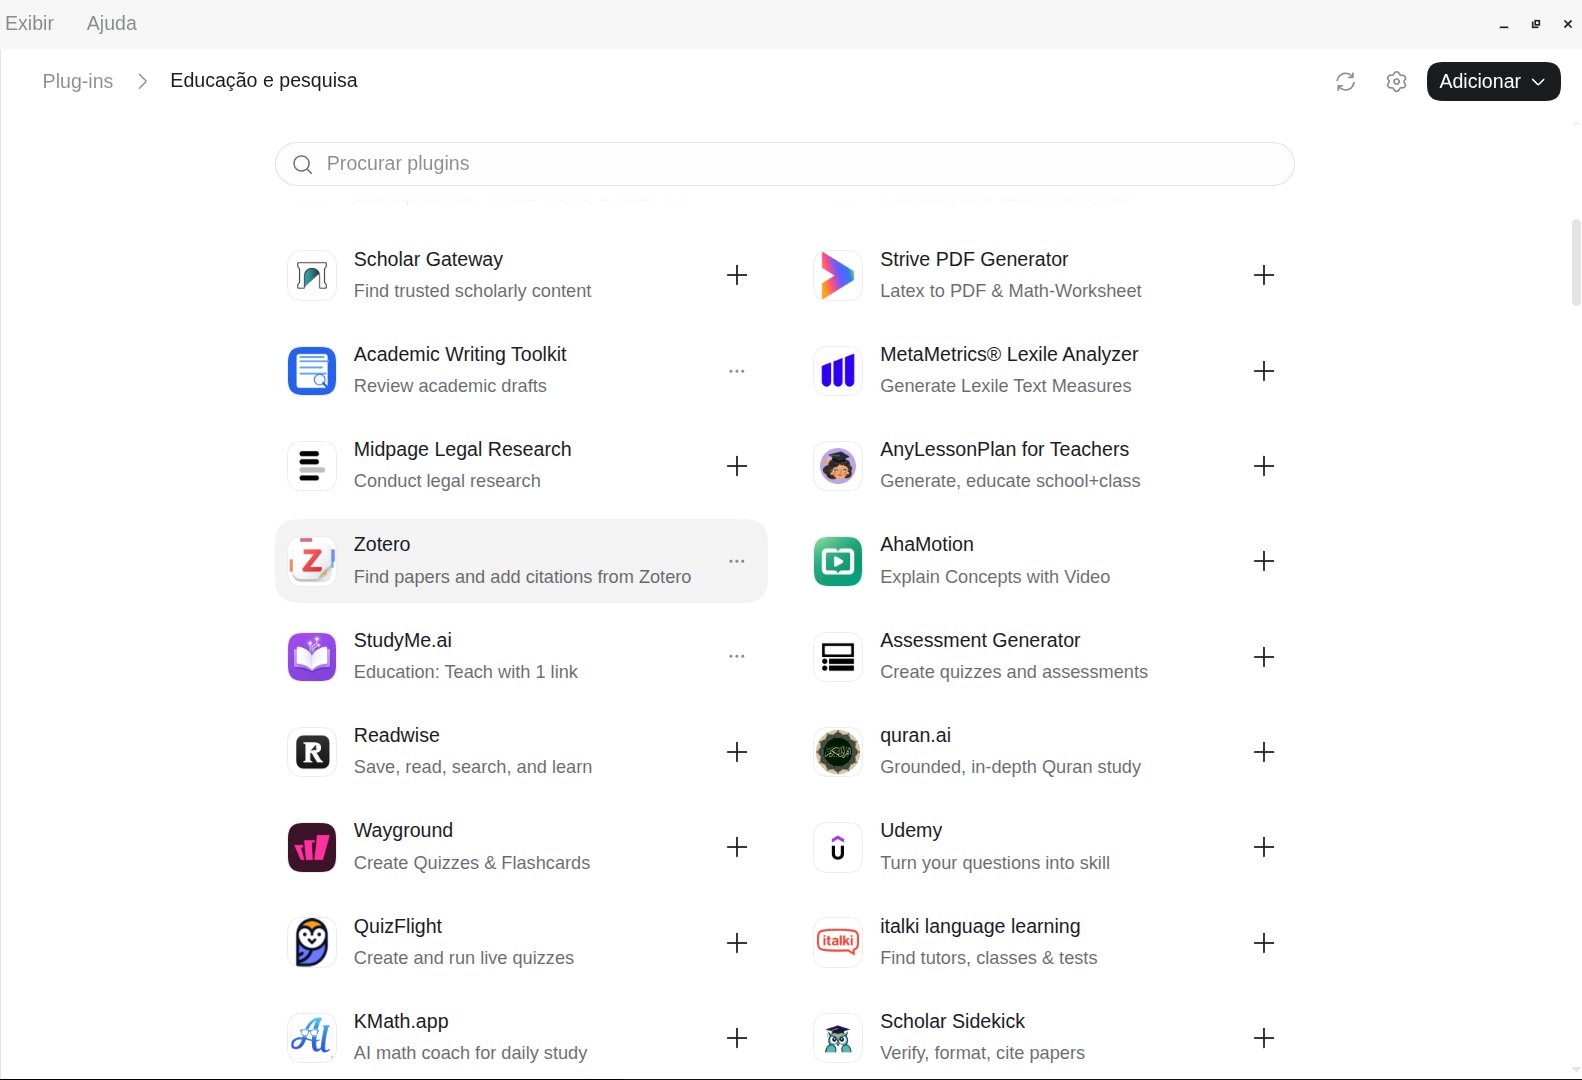Click the QuizFlight penguin icon
Image resolution: width=1582 pixels, height=1080 pixels.
coord(312,943)
